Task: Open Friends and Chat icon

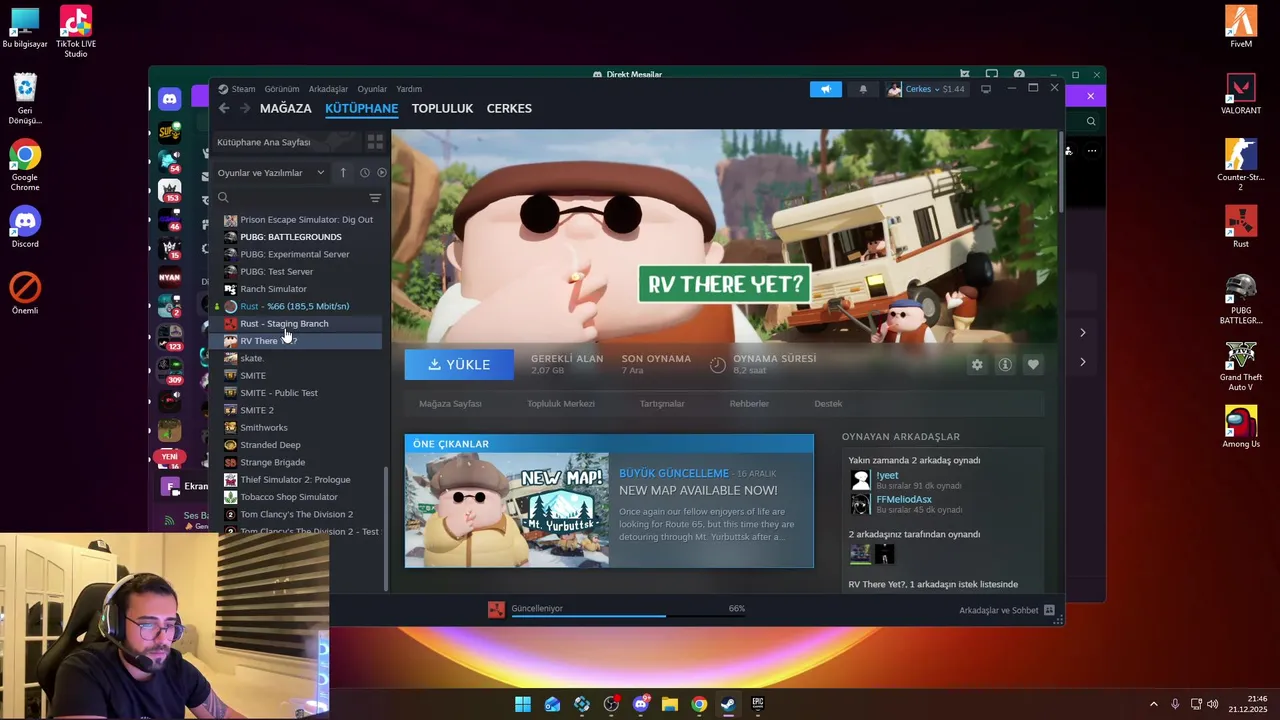Action: 1049,610
